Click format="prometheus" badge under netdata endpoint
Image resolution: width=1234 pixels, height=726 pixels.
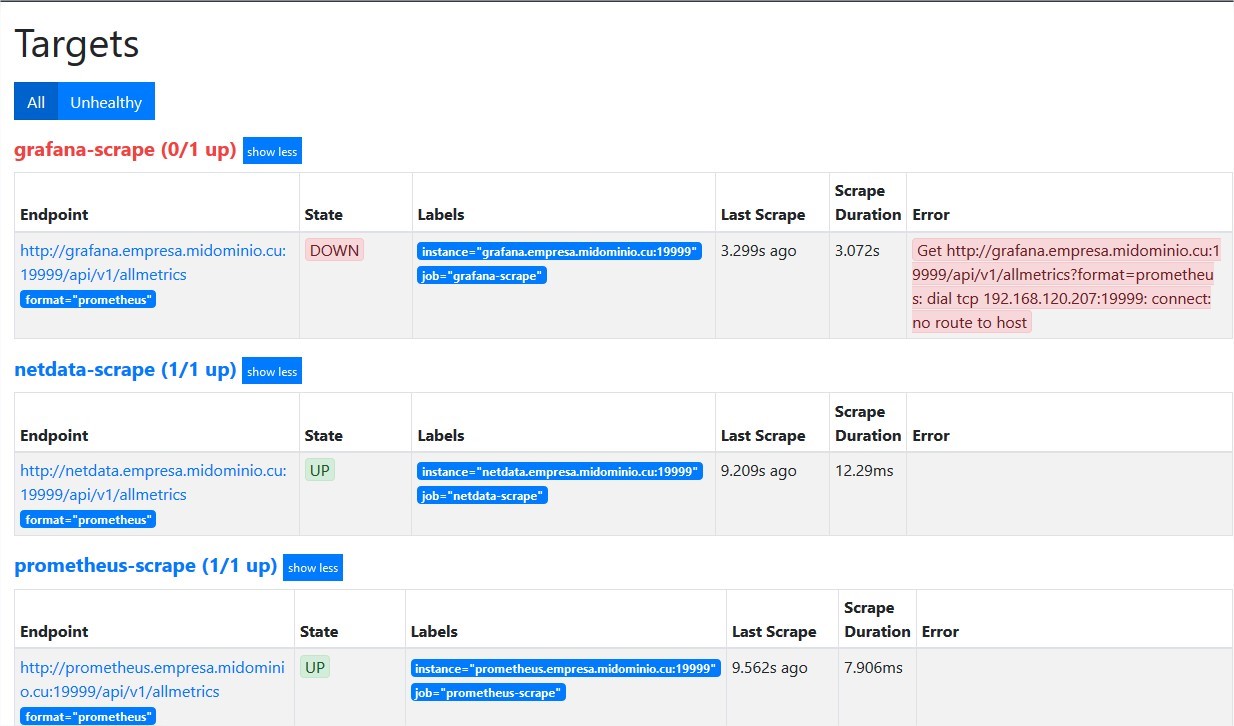click(x=88, y=519)
